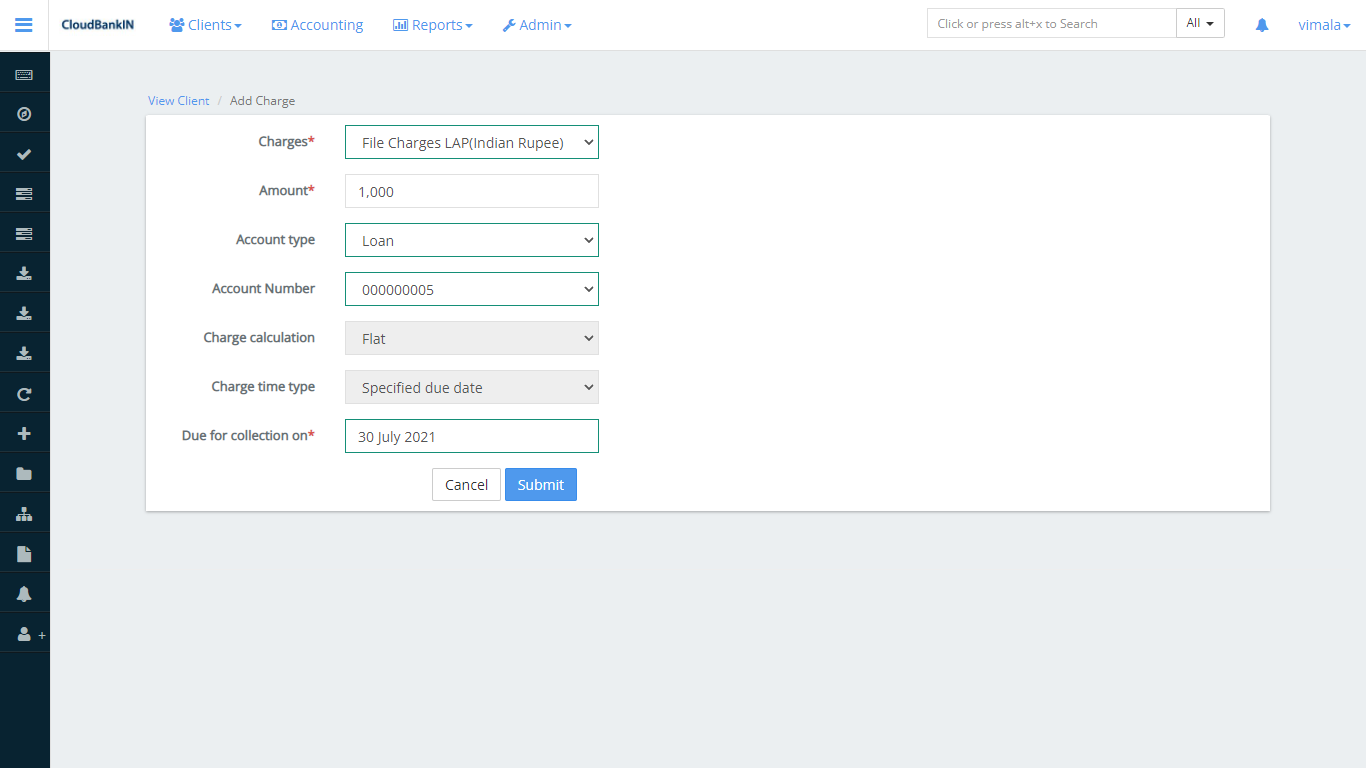
Task: Open the Account Number dropdown
Action: point(471,290)
